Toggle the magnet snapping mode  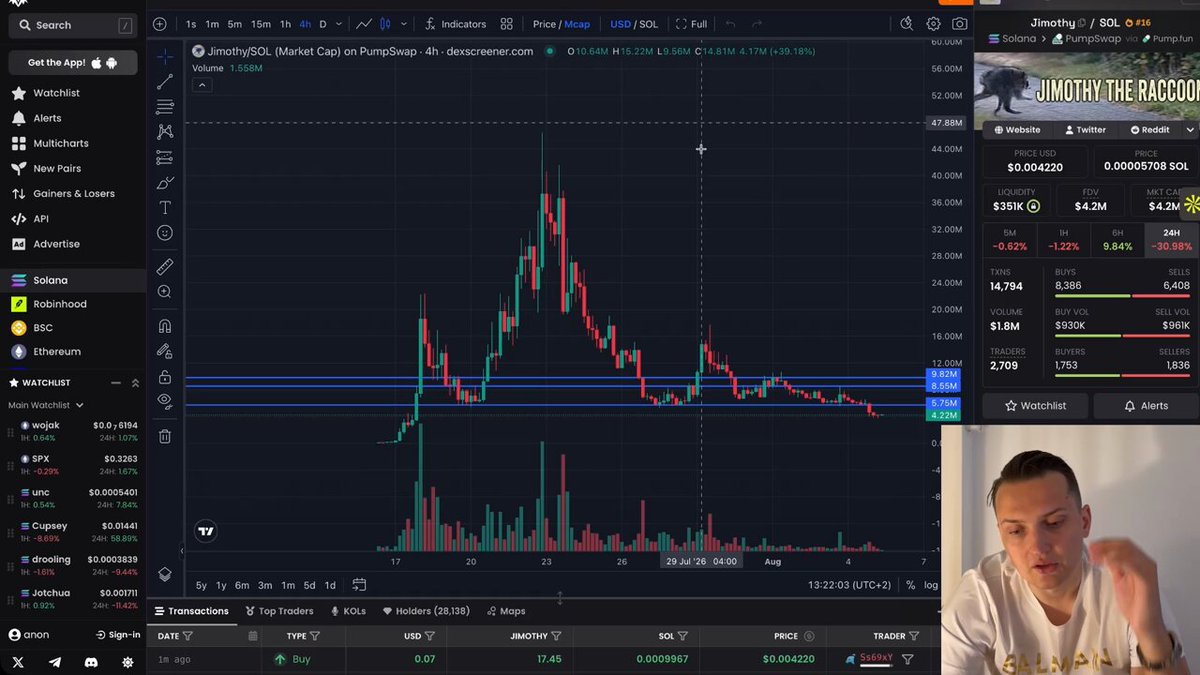click(165, 326)
